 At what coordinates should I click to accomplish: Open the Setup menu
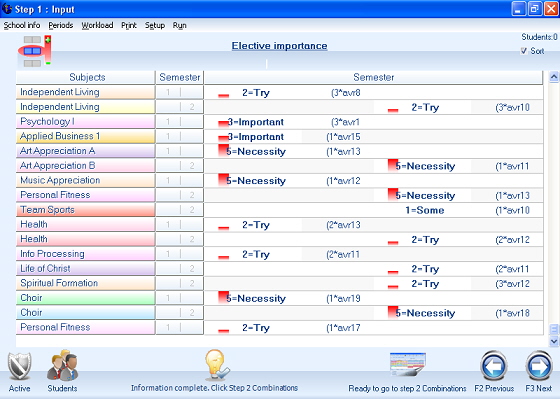[x=155, y=25]
